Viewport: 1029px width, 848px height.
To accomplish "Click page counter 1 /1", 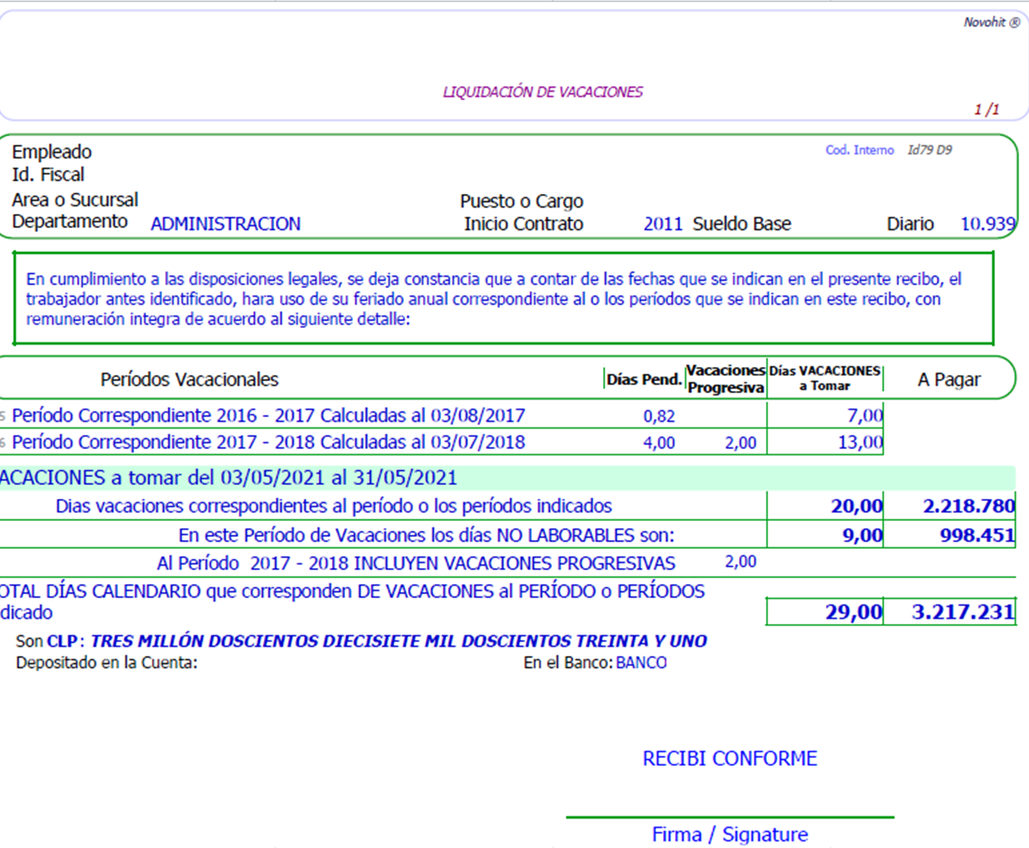I will click(x=986, y=109).
